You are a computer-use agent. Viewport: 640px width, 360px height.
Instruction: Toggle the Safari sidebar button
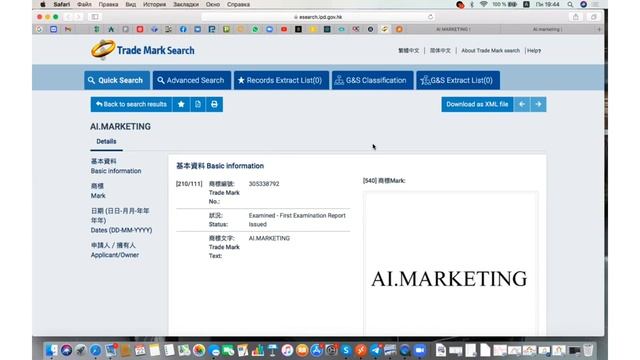[x=95, y=17]
